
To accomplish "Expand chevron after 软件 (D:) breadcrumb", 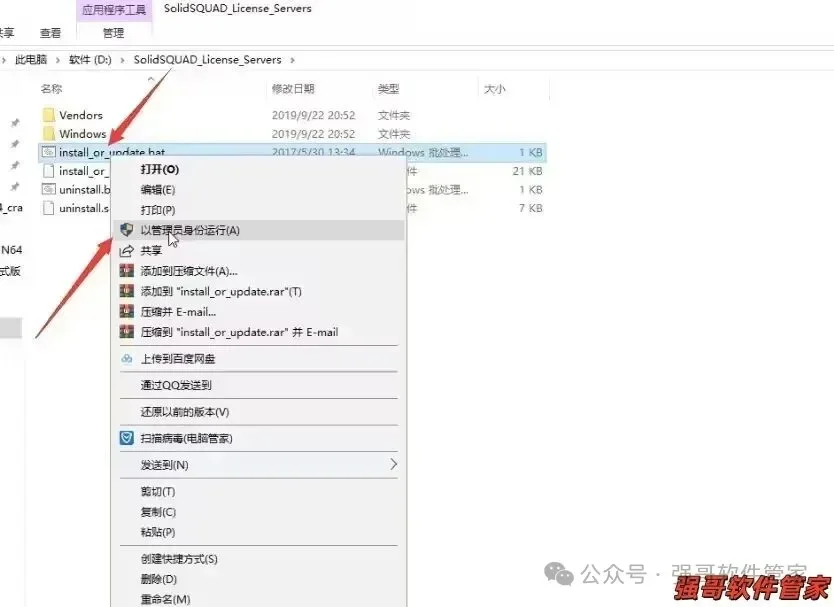I will (123, 60).
